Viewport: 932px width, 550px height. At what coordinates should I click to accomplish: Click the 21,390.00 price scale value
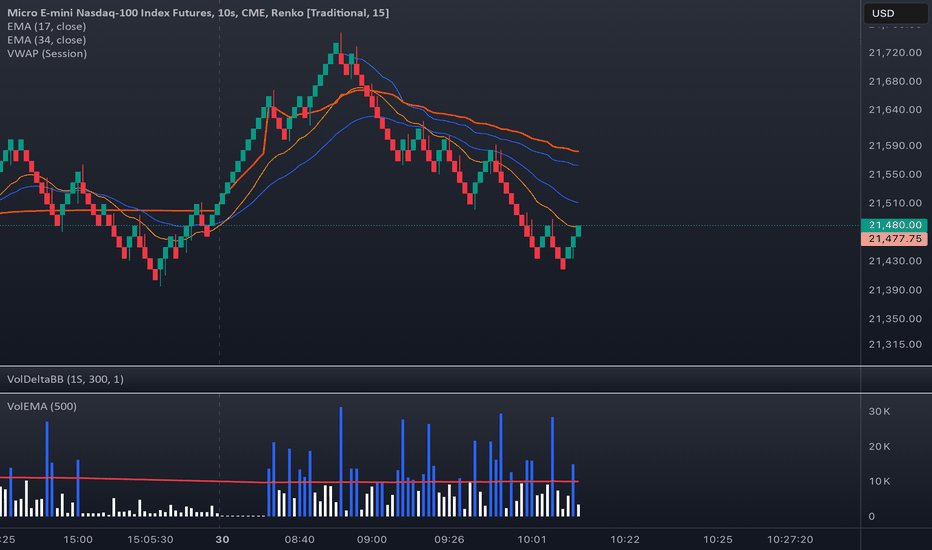(895, 290)
